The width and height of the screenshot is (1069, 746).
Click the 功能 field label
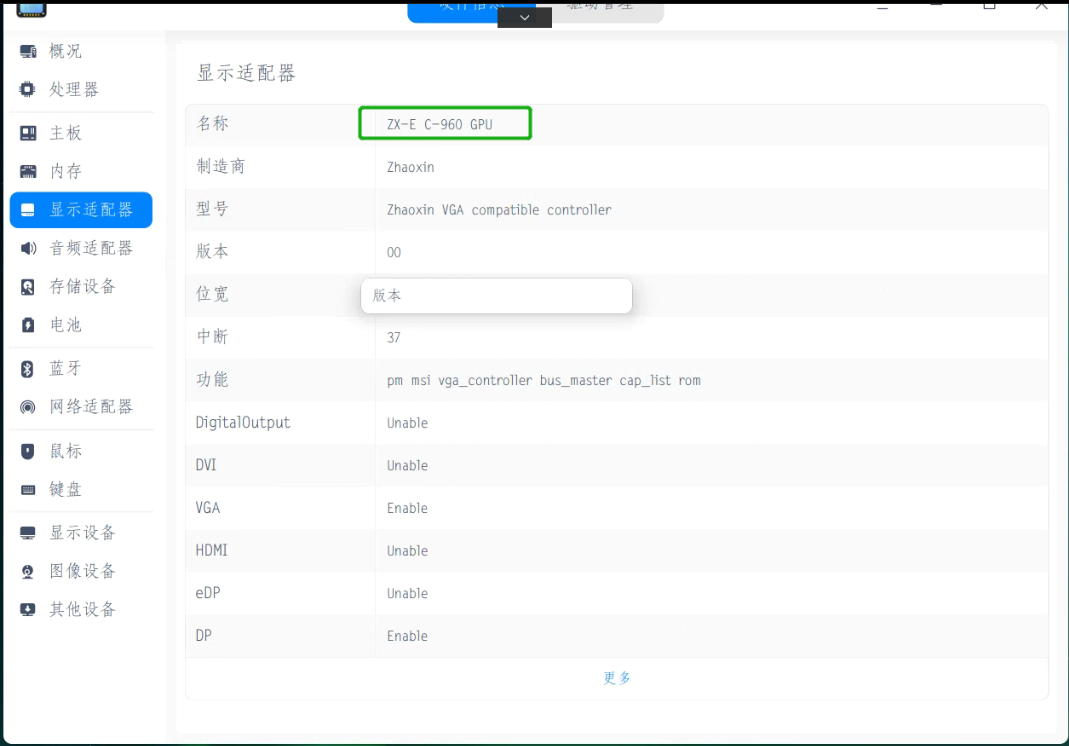tap(212, 379)
